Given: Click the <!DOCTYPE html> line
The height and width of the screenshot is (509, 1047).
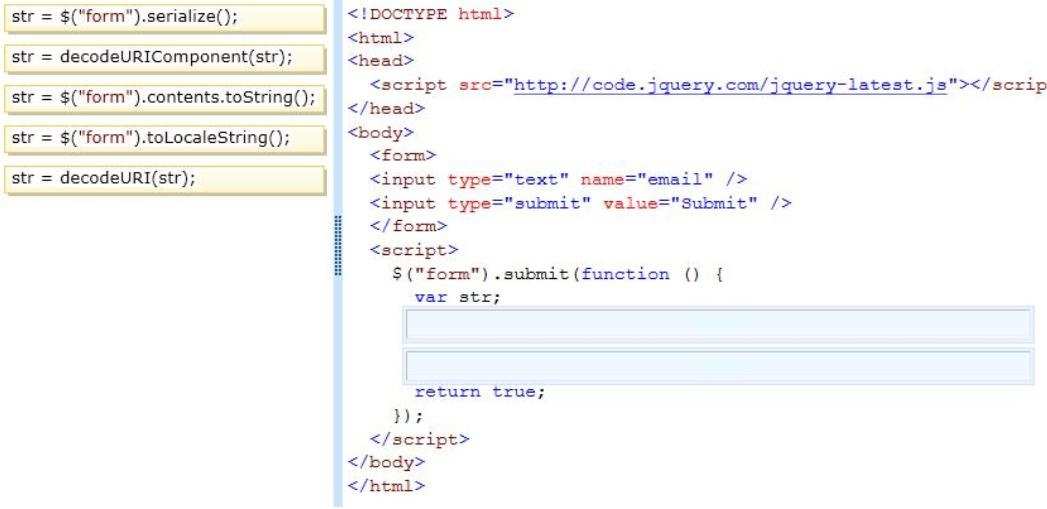Looking at the screenshot, I should (x=431, y=13).
